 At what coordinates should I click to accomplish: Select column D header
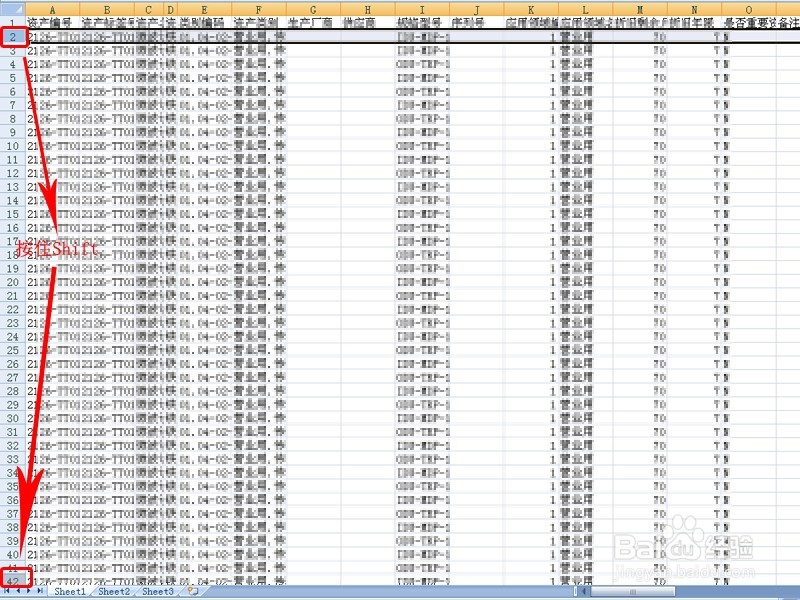click(x=170, y=9)
